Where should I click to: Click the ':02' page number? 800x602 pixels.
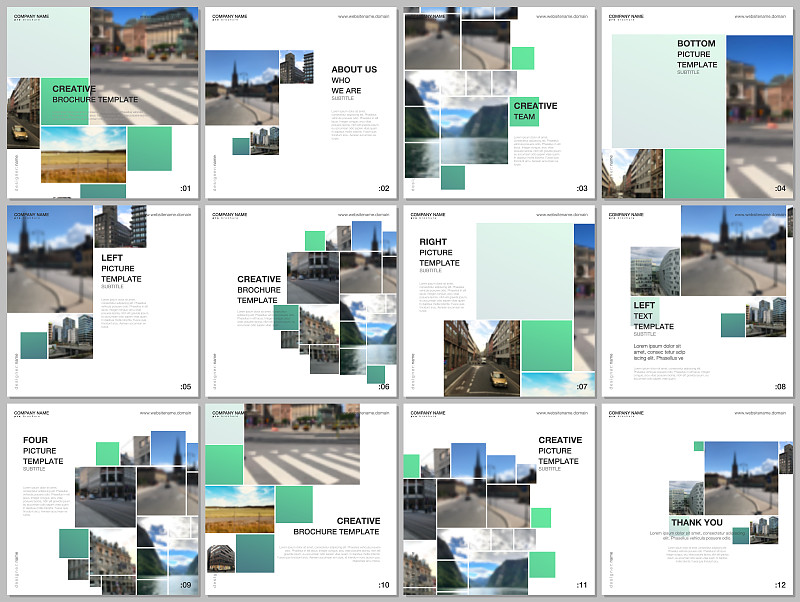[x=384, y=188]
